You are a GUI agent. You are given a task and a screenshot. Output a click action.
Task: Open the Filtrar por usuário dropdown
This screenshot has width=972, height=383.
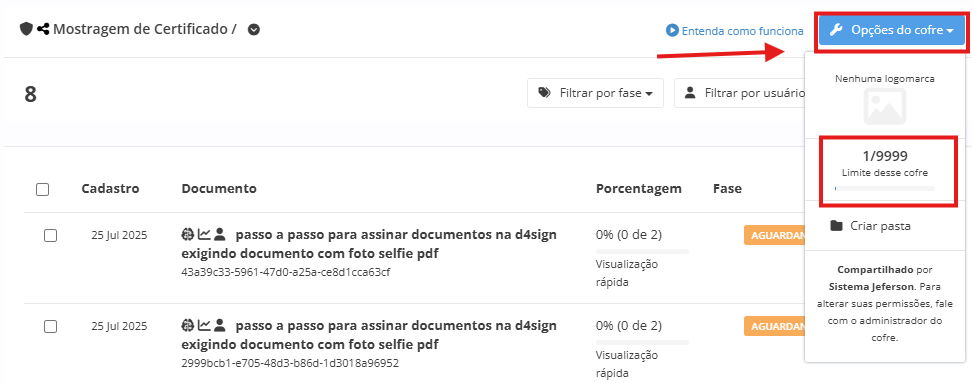point(740,93)
